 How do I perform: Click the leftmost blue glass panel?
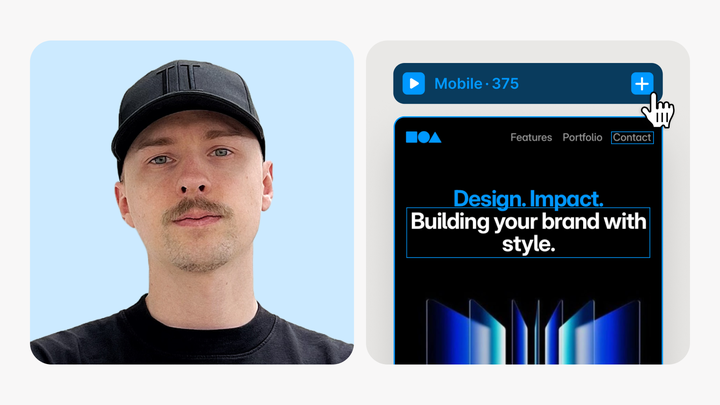pyautogui.click(x=448, y=332)
